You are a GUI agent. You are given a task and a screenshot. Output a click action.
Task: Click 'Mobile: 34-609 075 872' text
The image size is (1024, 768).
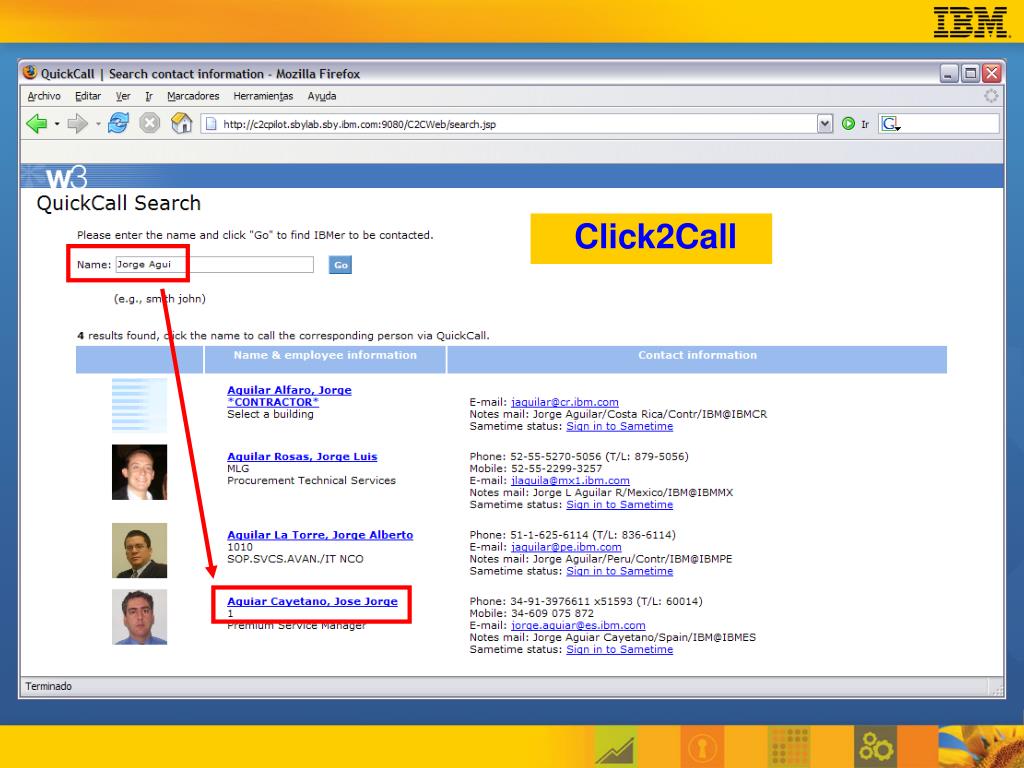click(x=532, y=614)
